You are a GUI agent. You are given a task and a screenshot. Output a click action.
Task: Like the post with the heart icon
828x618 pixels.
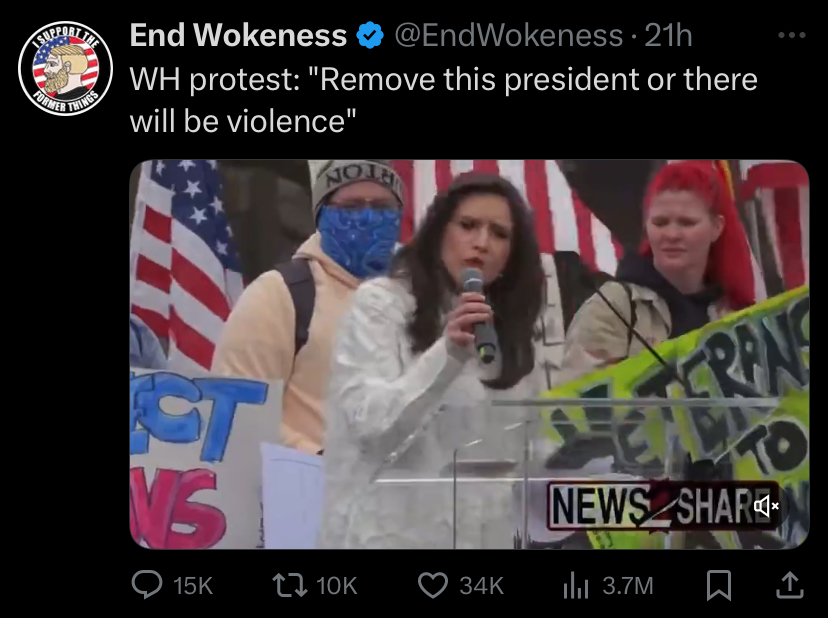click(432, 585)
